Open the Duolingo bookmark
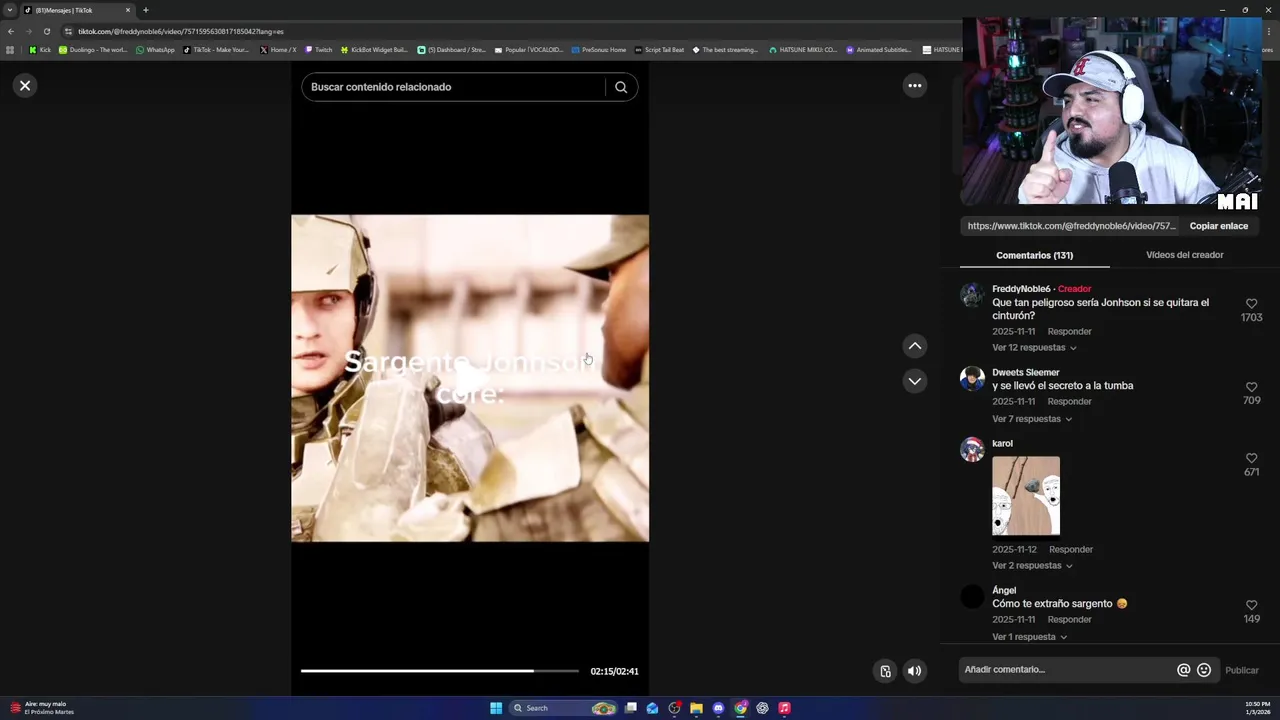The width and height of the screenshot is (1280, 720). [x=92, y=50]
